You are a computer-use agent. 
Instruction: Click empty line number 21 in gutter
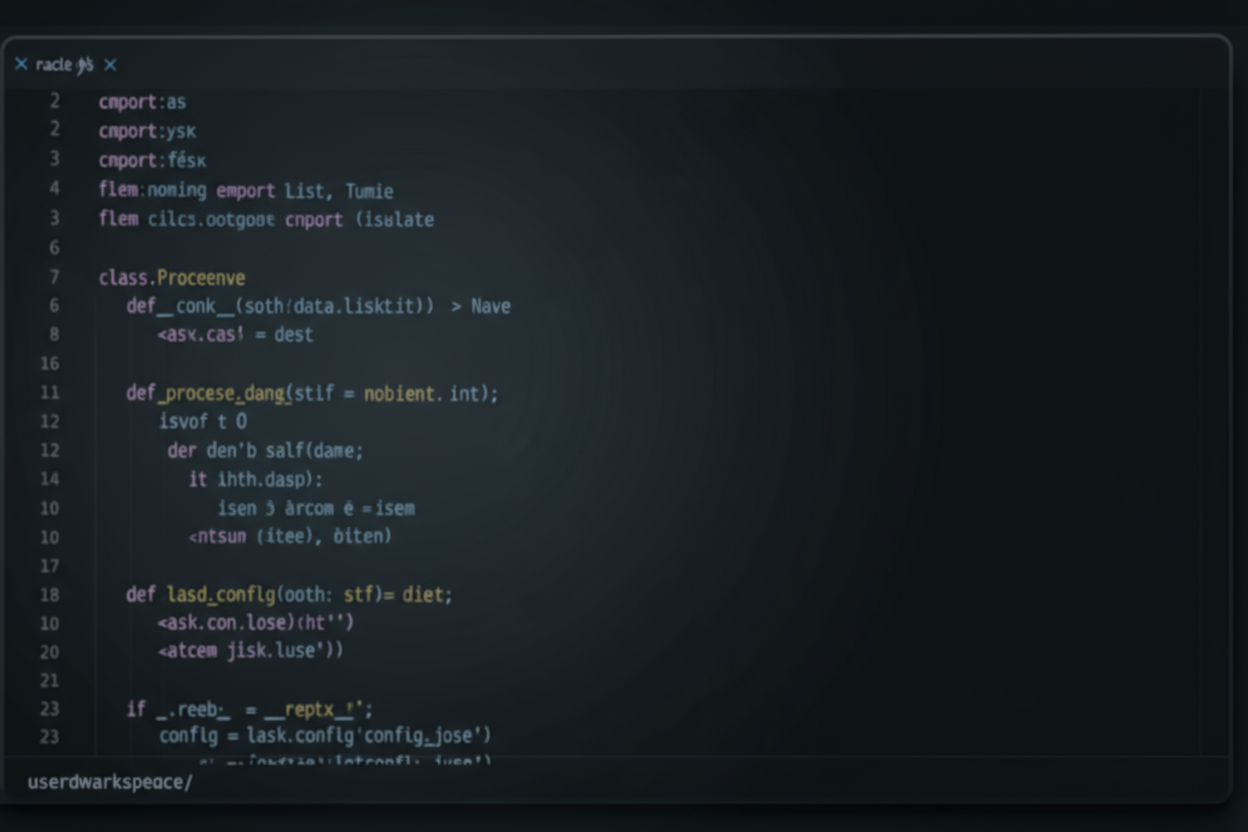[50, 681]
